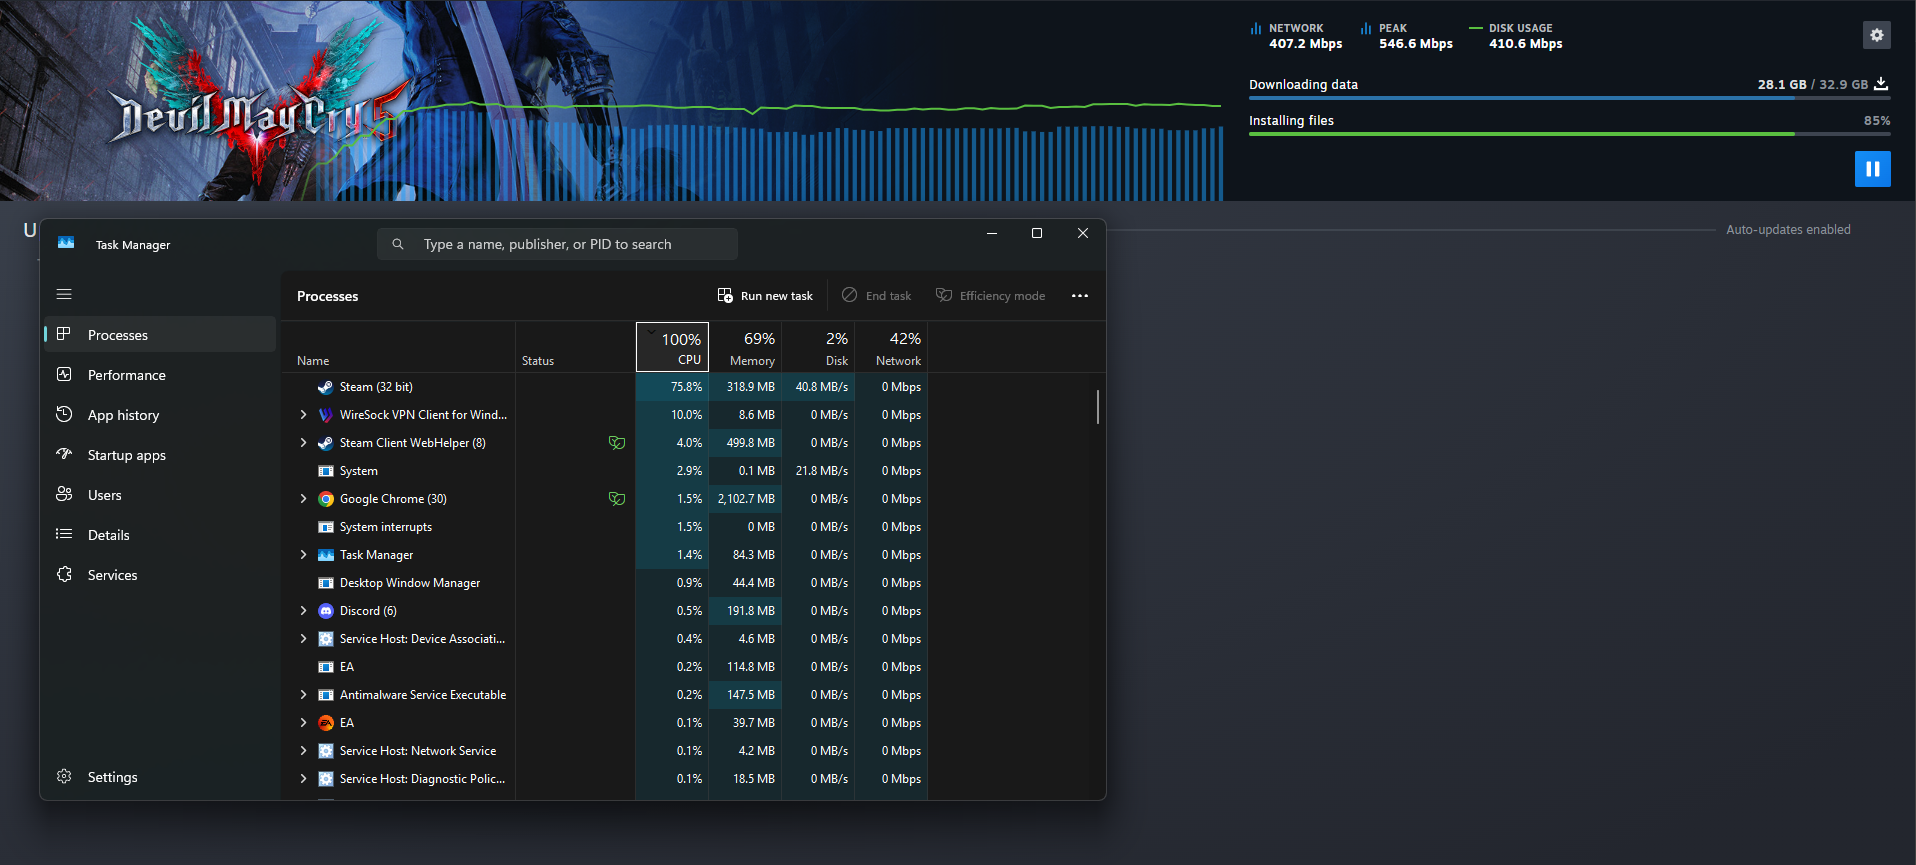The width and height of the screenshot is (1916, 865).
Task: Expand Antimalware Service Executable group
Action: point(304,695)
